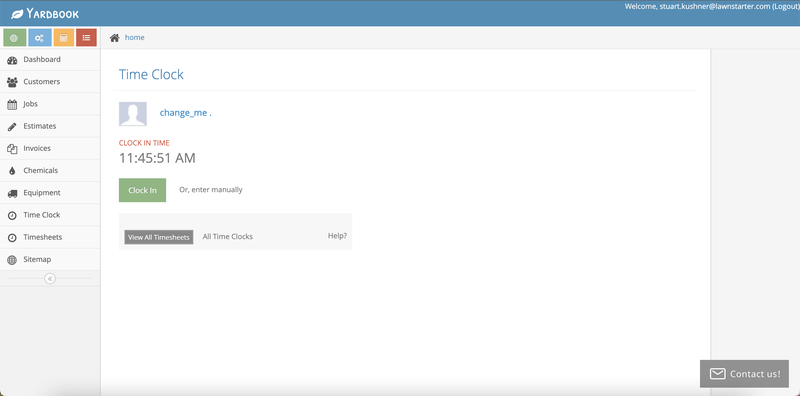This screenshot has height=396, width=800.
Task: Click the blue gears shortcut button
Action: click(39, 38)
